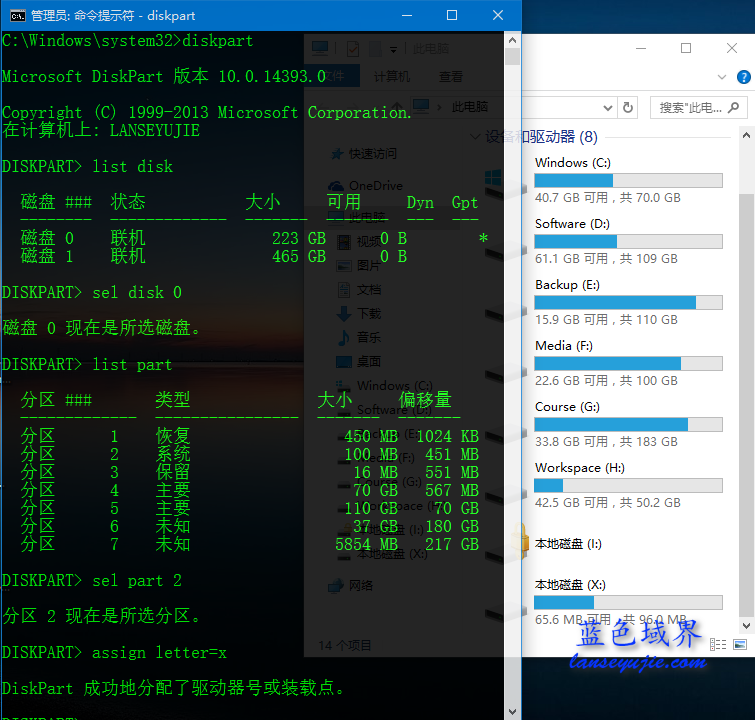Click partition 4 主要 70 GB row
The width and height of the screenshot is (755, 720).
(249, 490)
